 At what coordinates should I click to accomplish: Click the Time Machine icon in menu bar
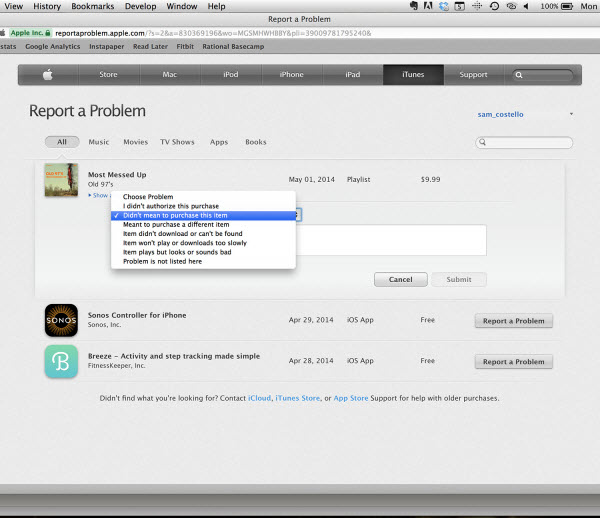[494, 6]
